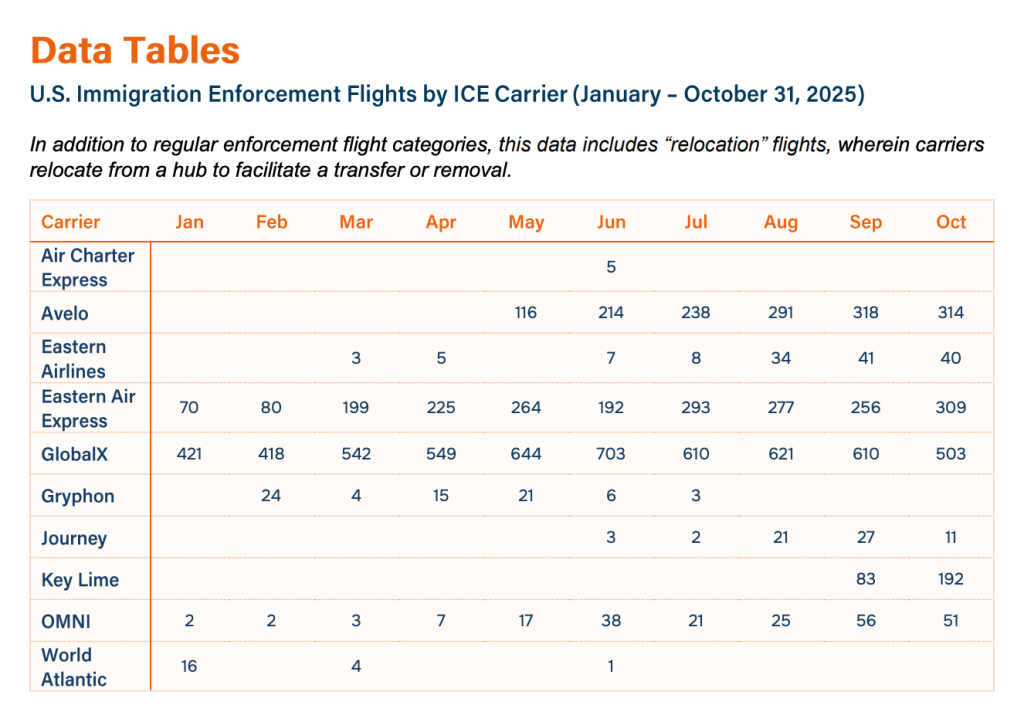
Task: Click the GlobalX carrier name
Action: 74,454
